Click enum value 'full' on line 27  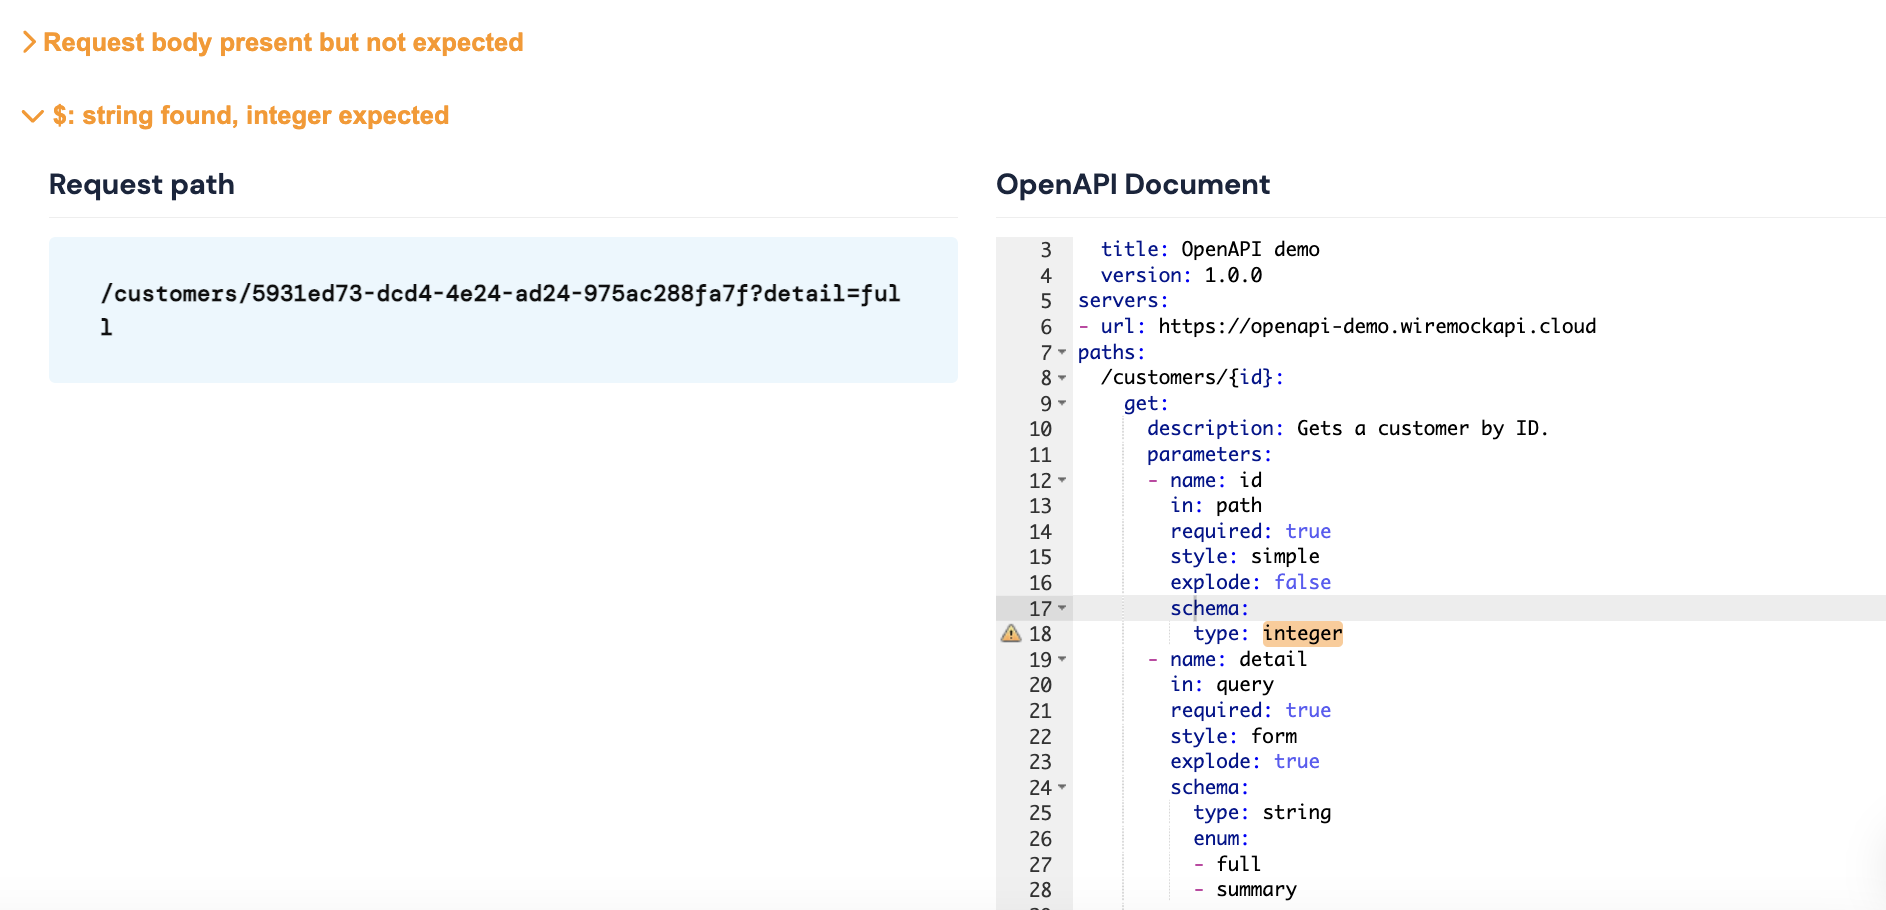[x=1238, y=864]
